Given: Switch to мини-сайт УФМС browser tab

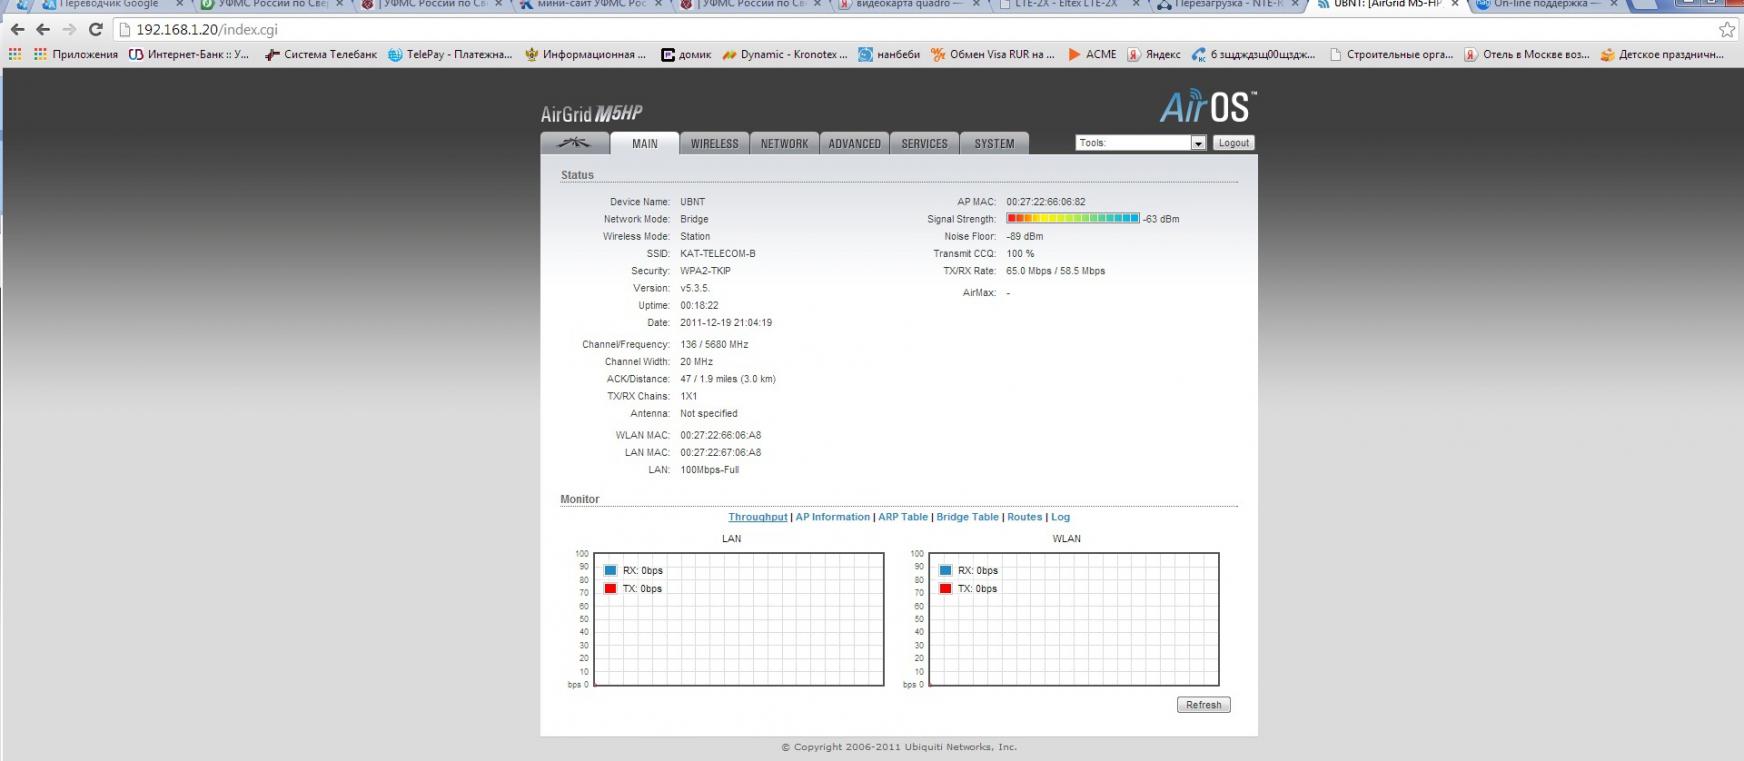Looking at the screenshot, I should [x=592, y=5].
